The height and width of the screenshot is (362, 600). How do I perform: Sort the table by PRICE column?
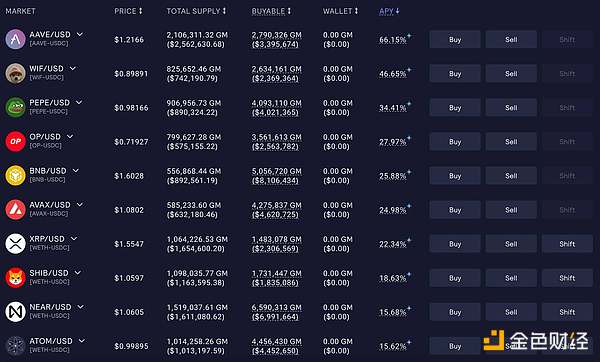coord(129,11)
